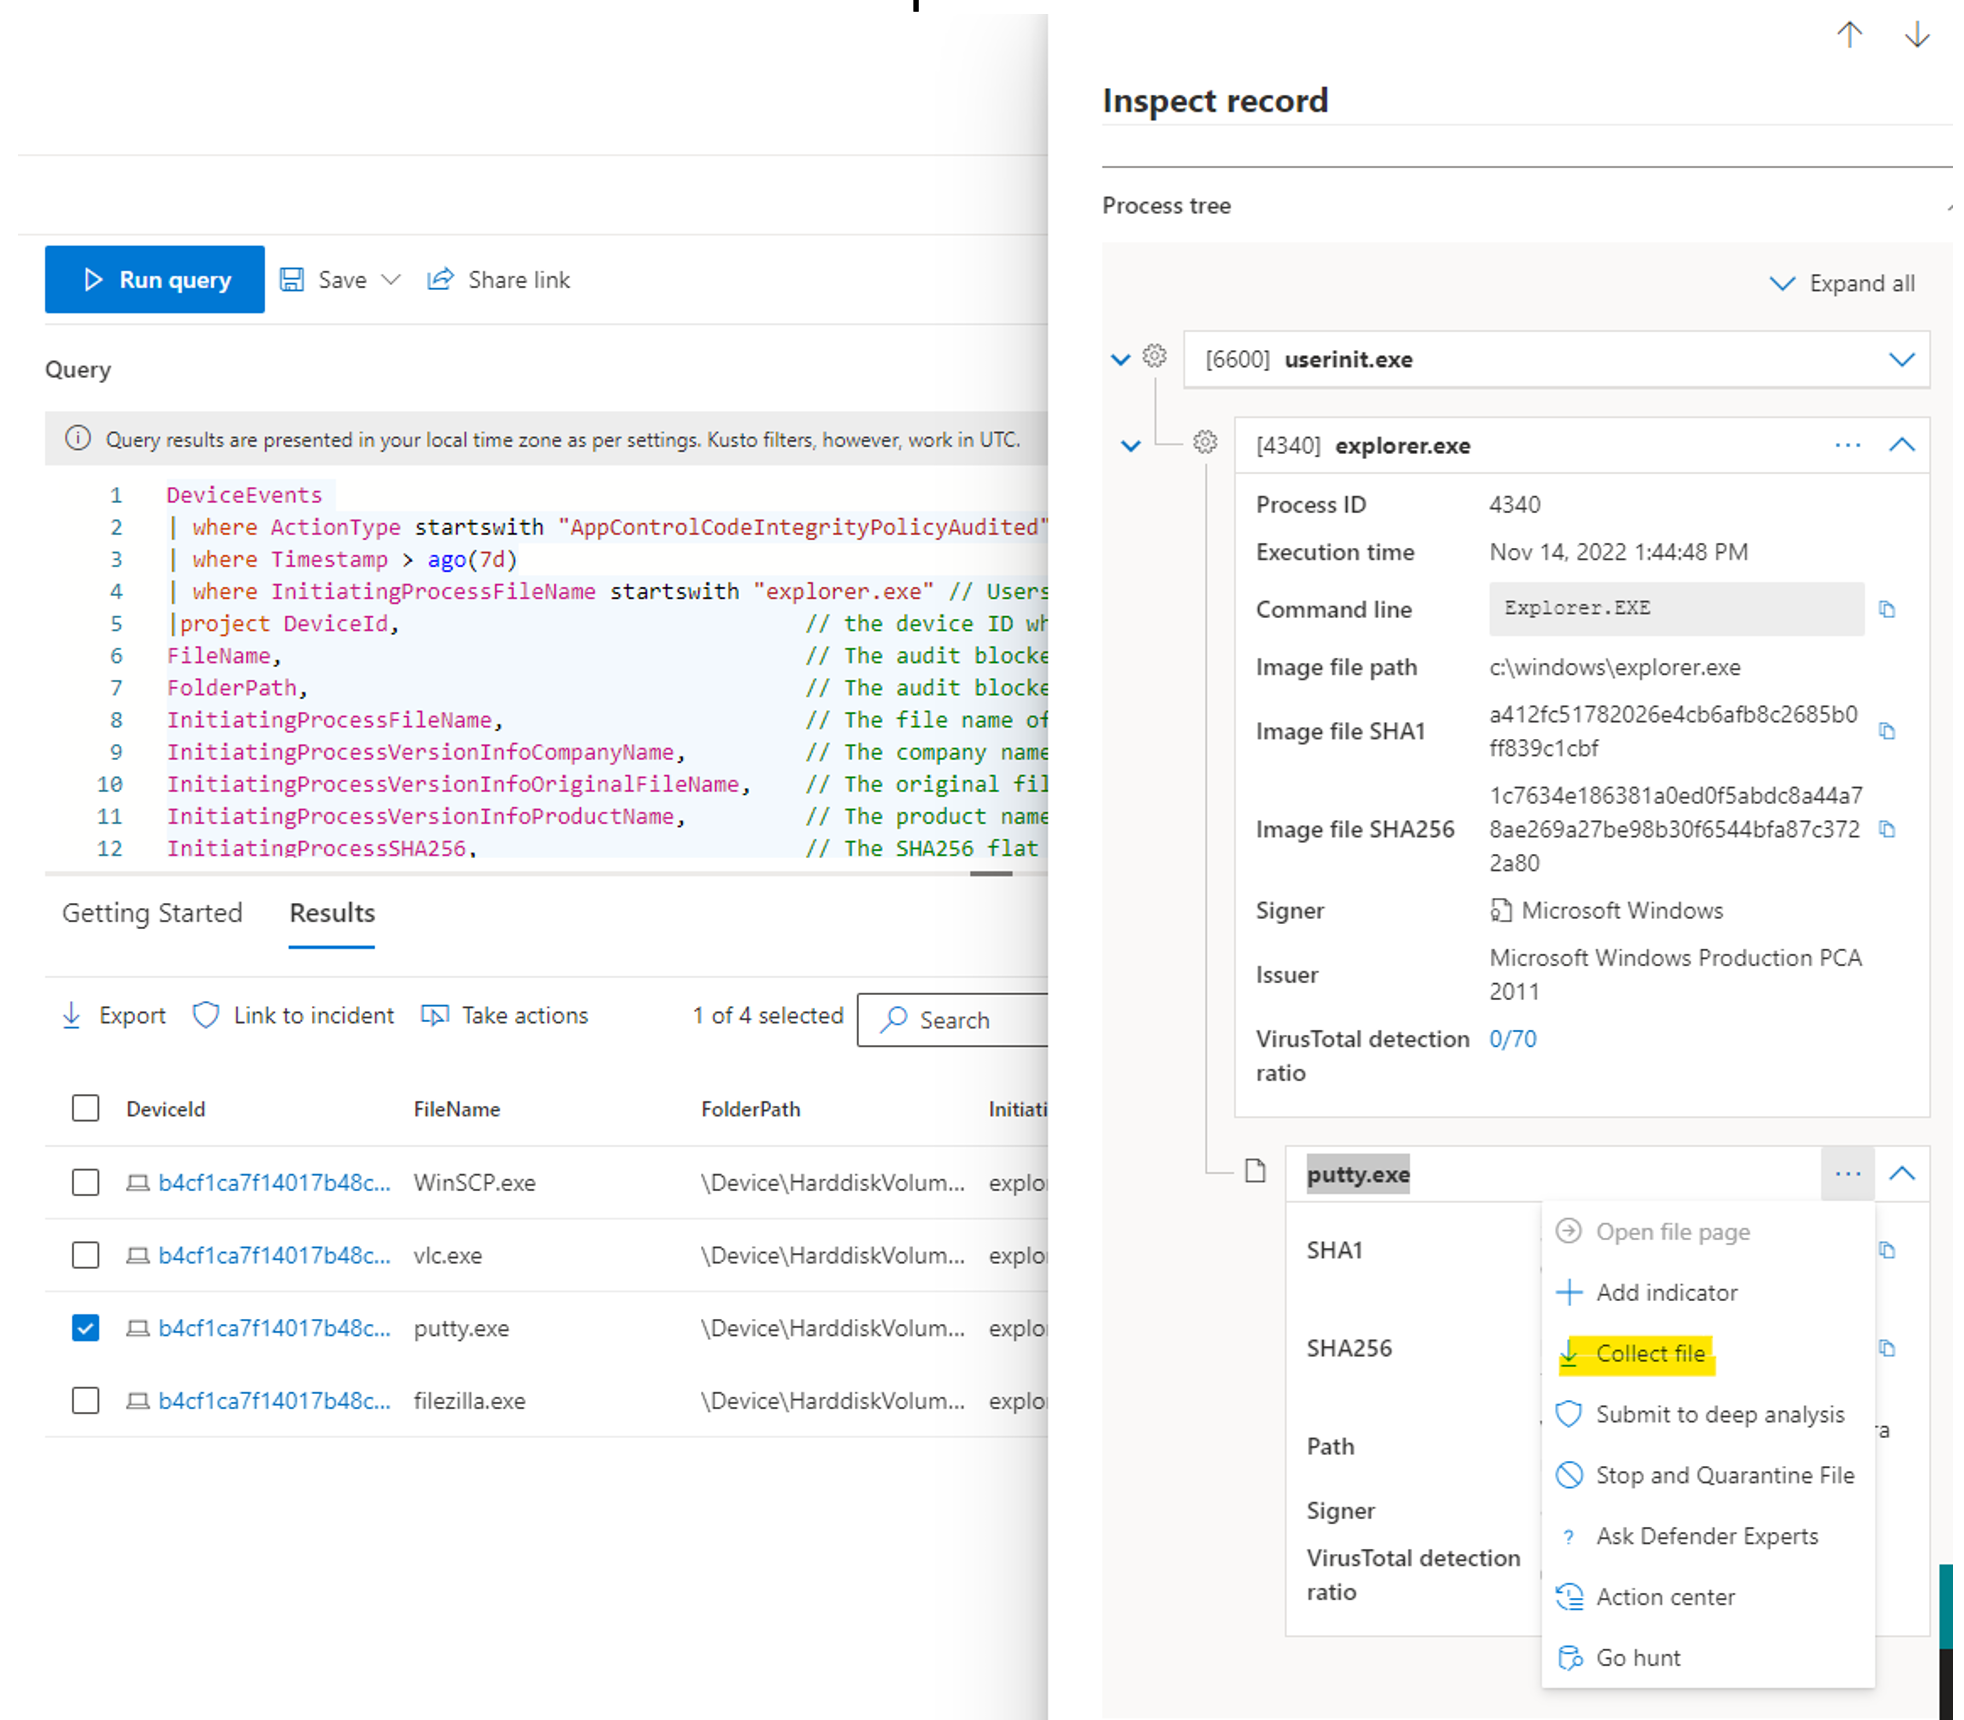Select the 'Getting Started' tab
Screen dimensions: 1964x1720
(150, 912)
